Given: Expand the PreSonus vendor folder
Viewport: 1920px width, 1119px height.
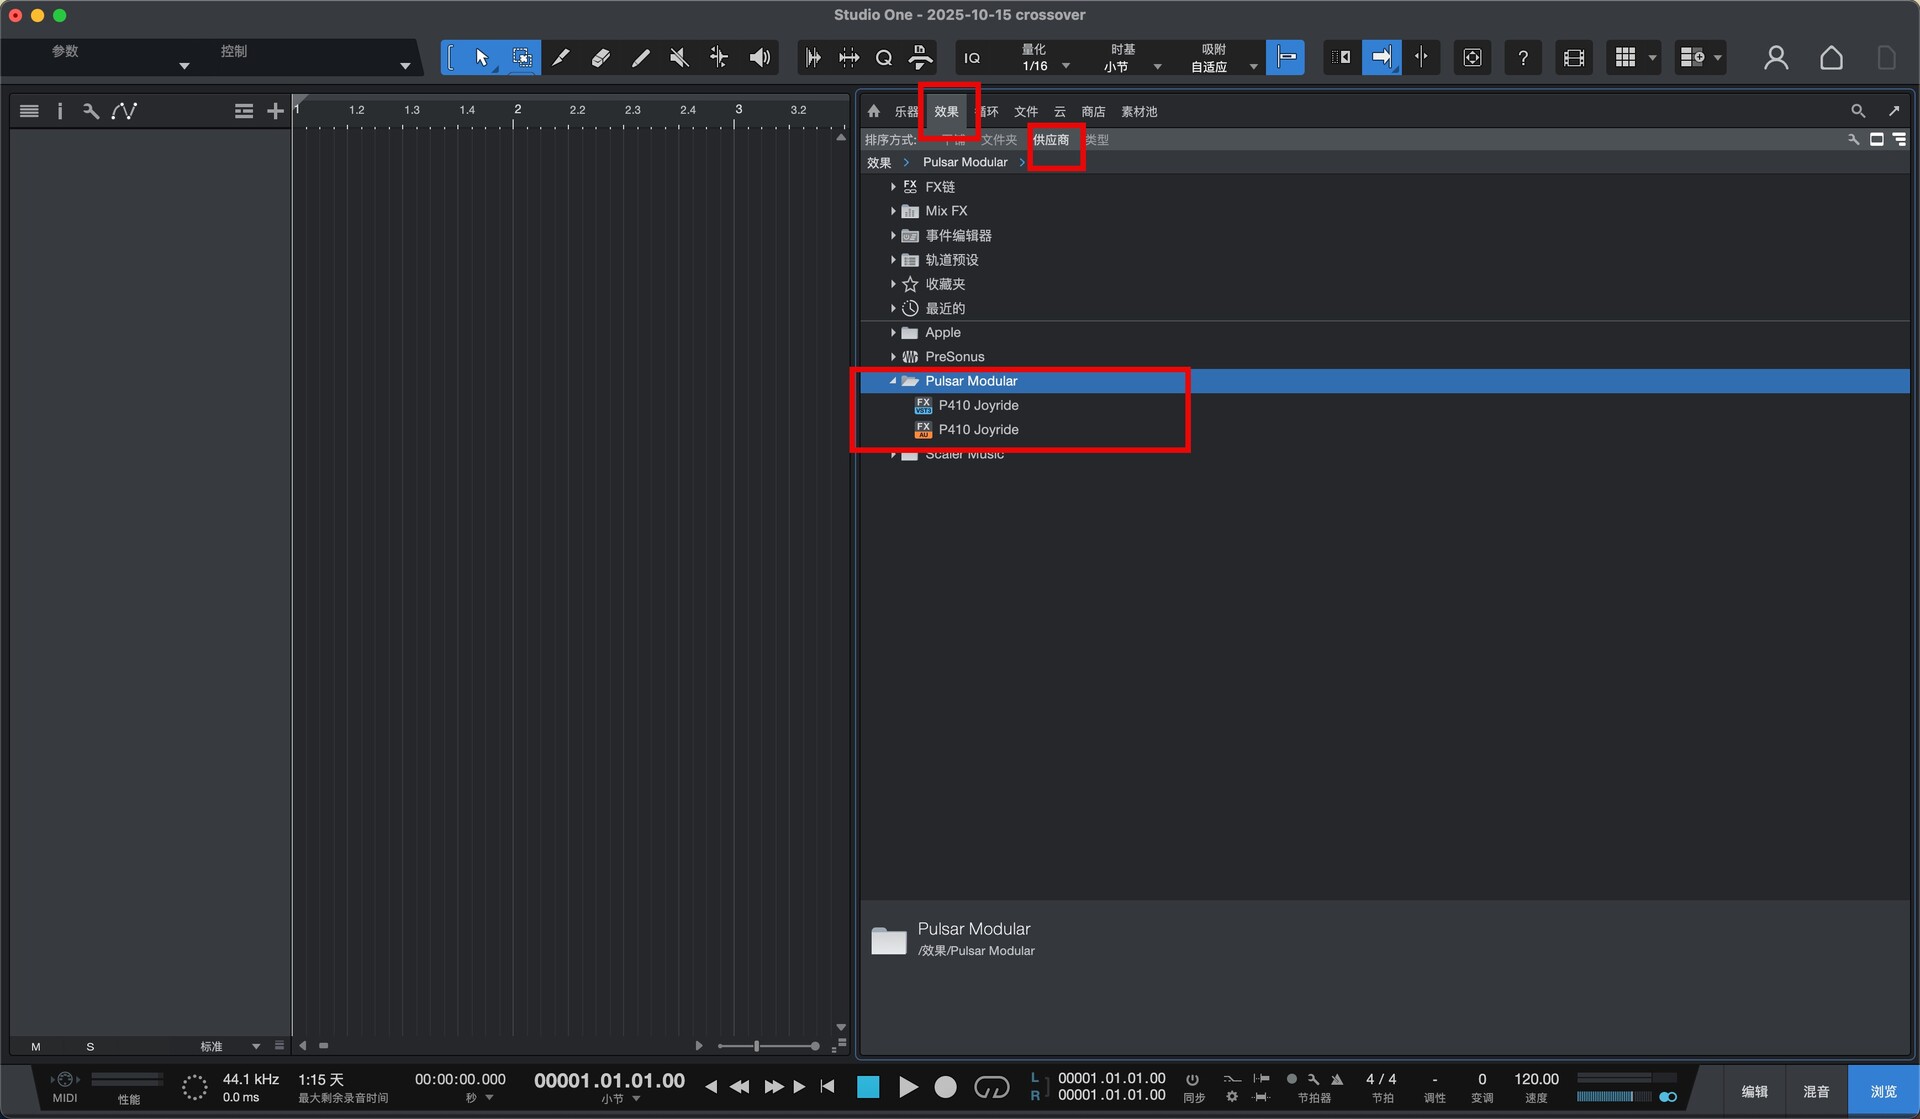Looking at the screenshot, I should (x=893, y=357).
